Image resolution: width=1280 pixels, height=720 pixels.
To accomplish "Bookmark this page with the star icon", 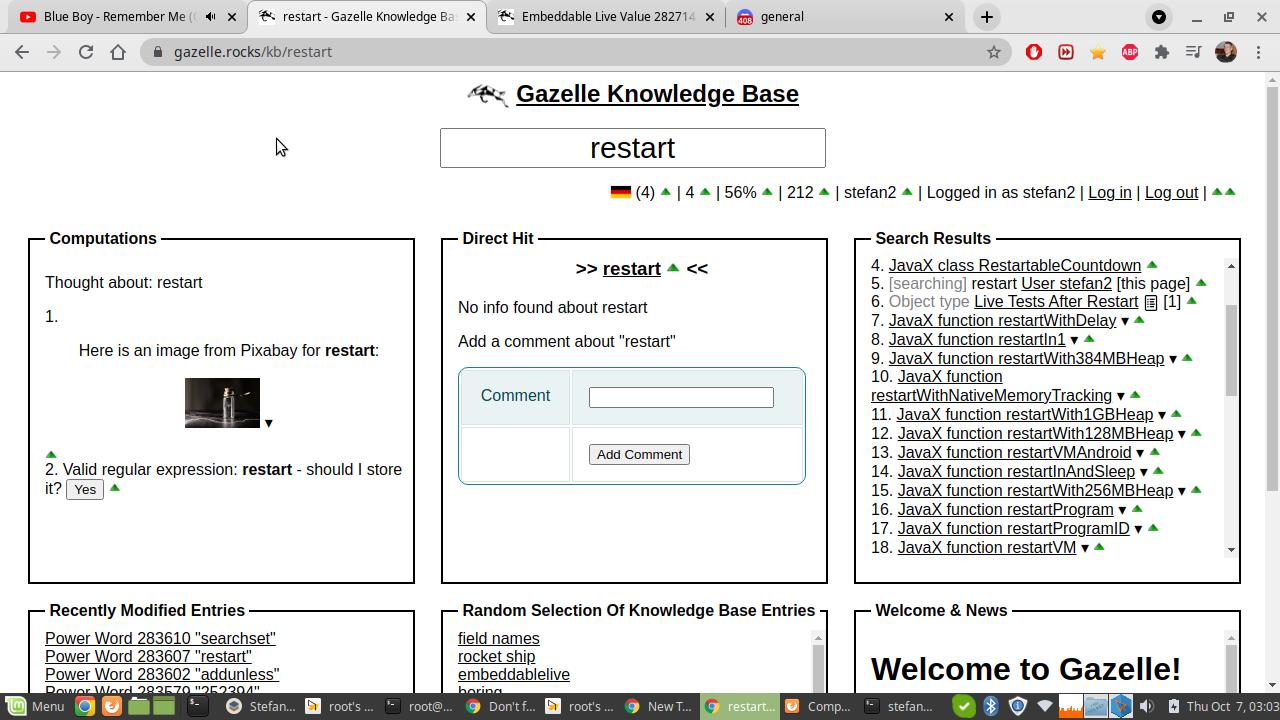I will (x=993, y=52).
